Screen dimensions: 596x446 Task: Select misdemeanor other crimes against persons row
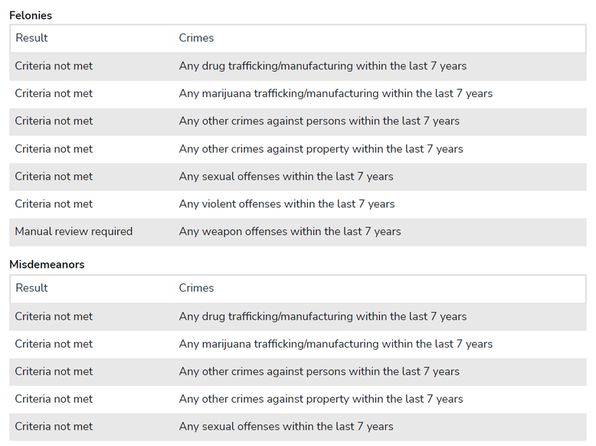click(x=298, y=372)
